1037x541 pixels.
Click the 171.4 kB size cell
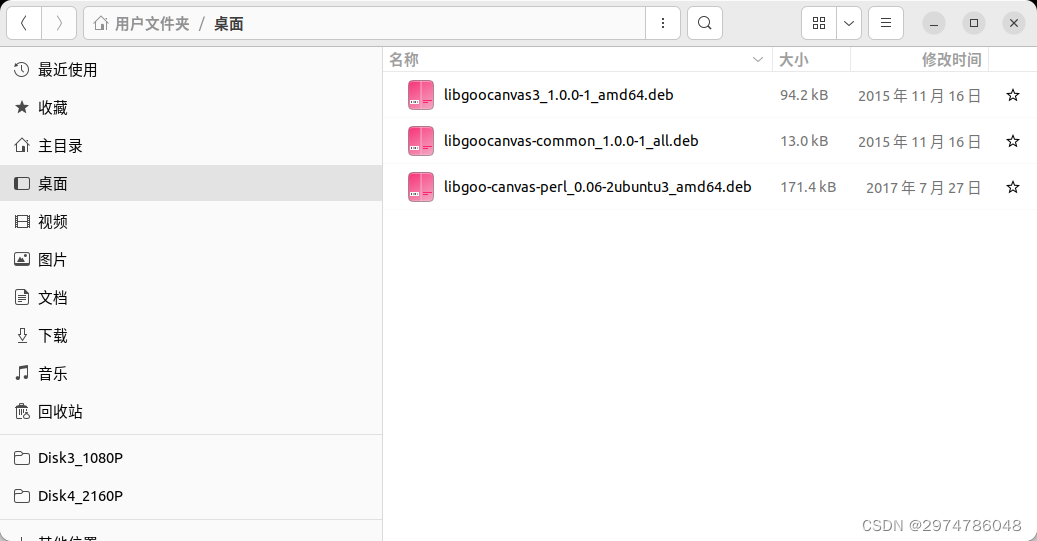(808, 187)
